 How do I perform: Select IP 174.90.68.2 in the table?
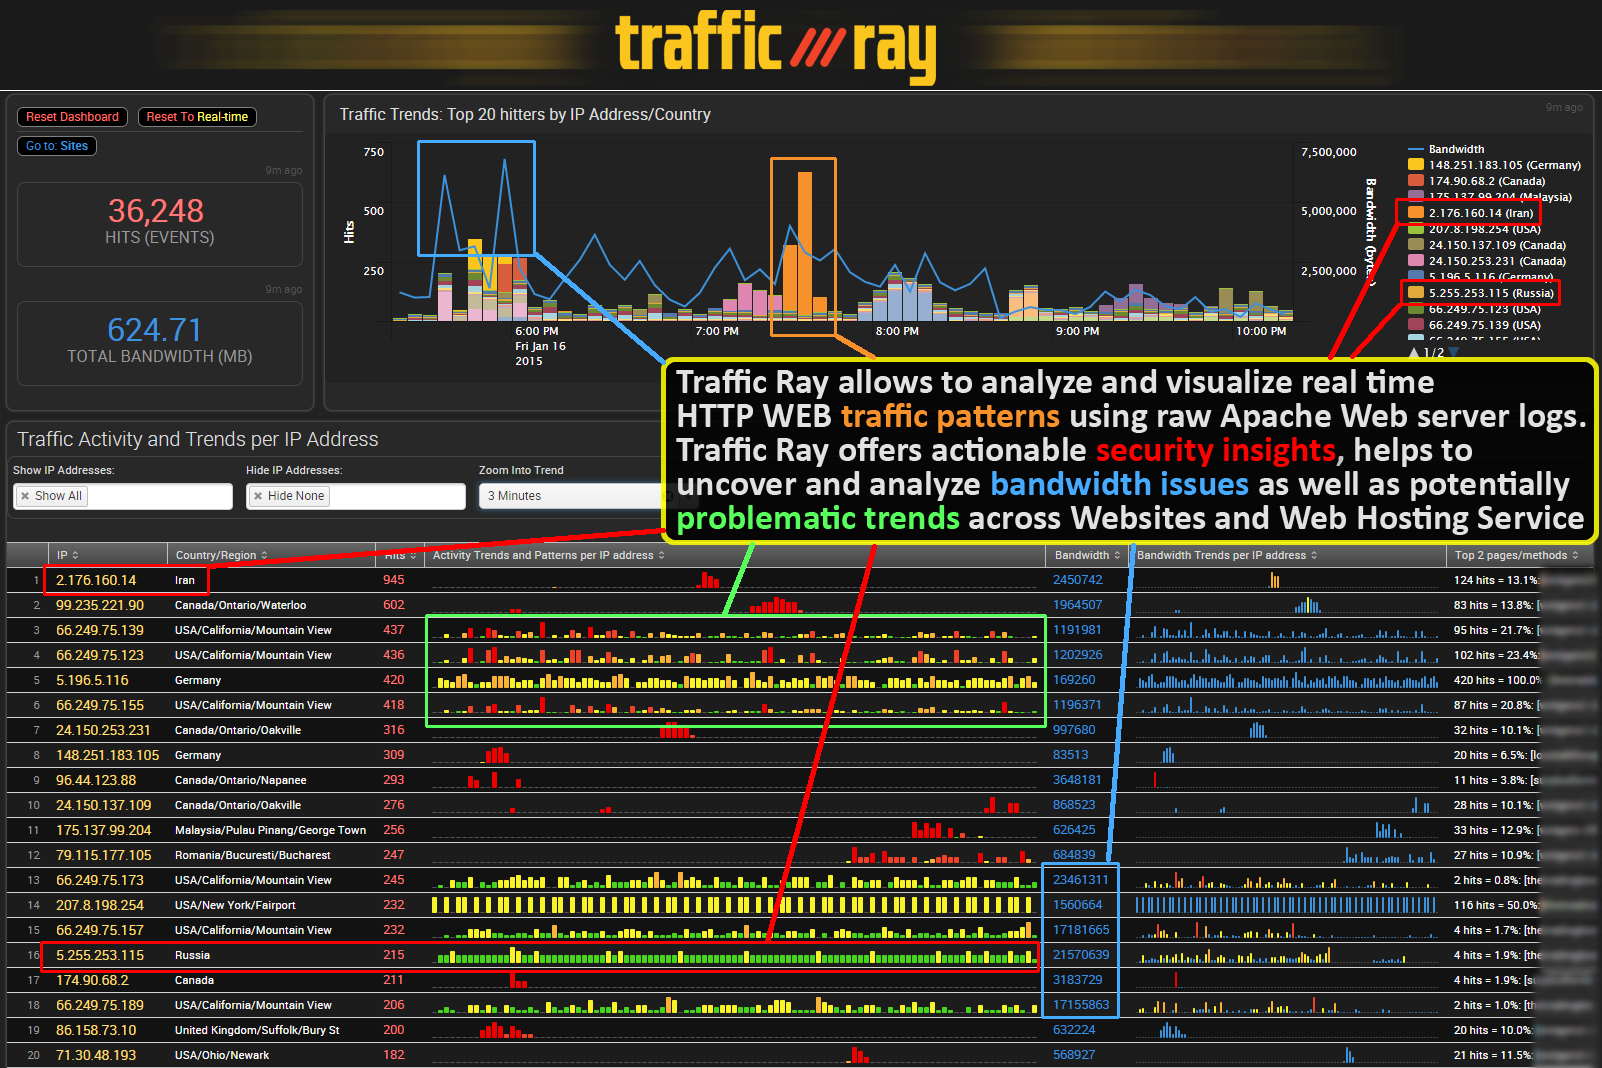coord(92,980)
